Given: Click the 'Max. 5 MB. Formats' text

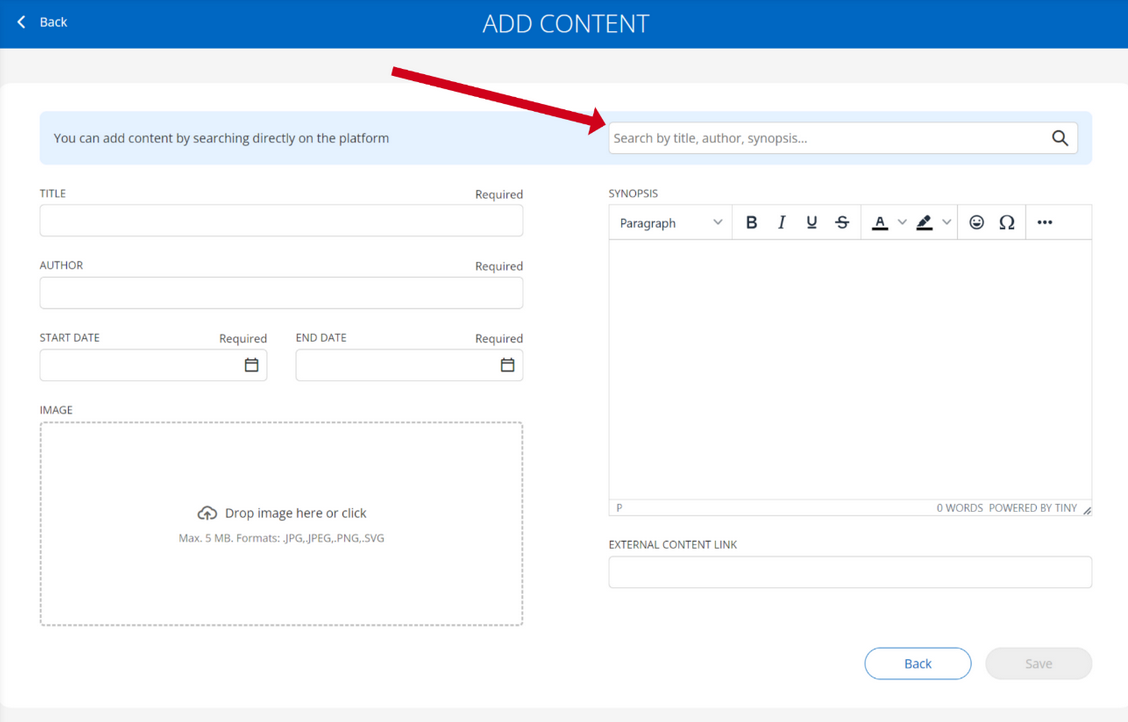Looking at the screenshot, I should (x=281, y=538).
